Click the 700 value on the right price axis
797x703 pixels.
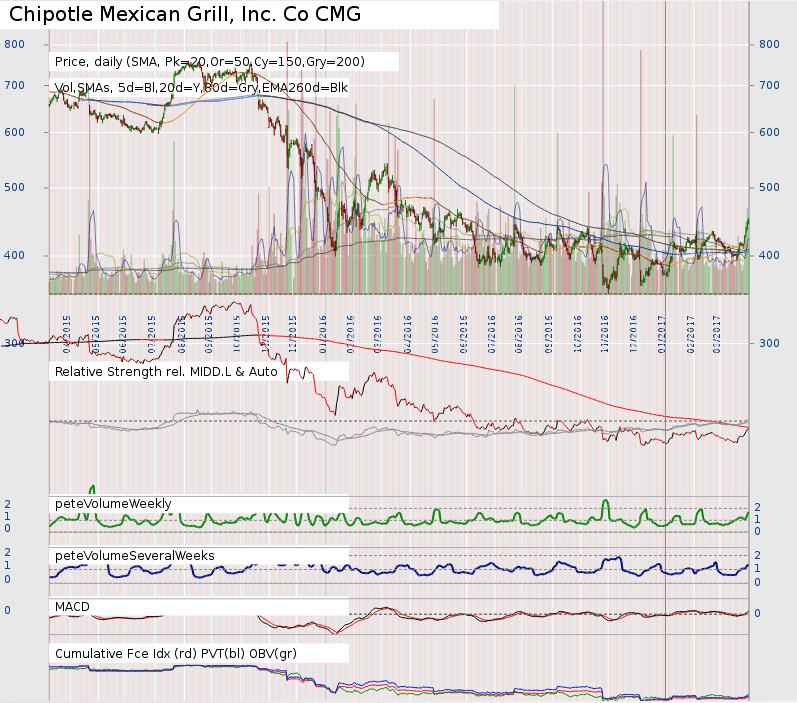tap(769, 85)
